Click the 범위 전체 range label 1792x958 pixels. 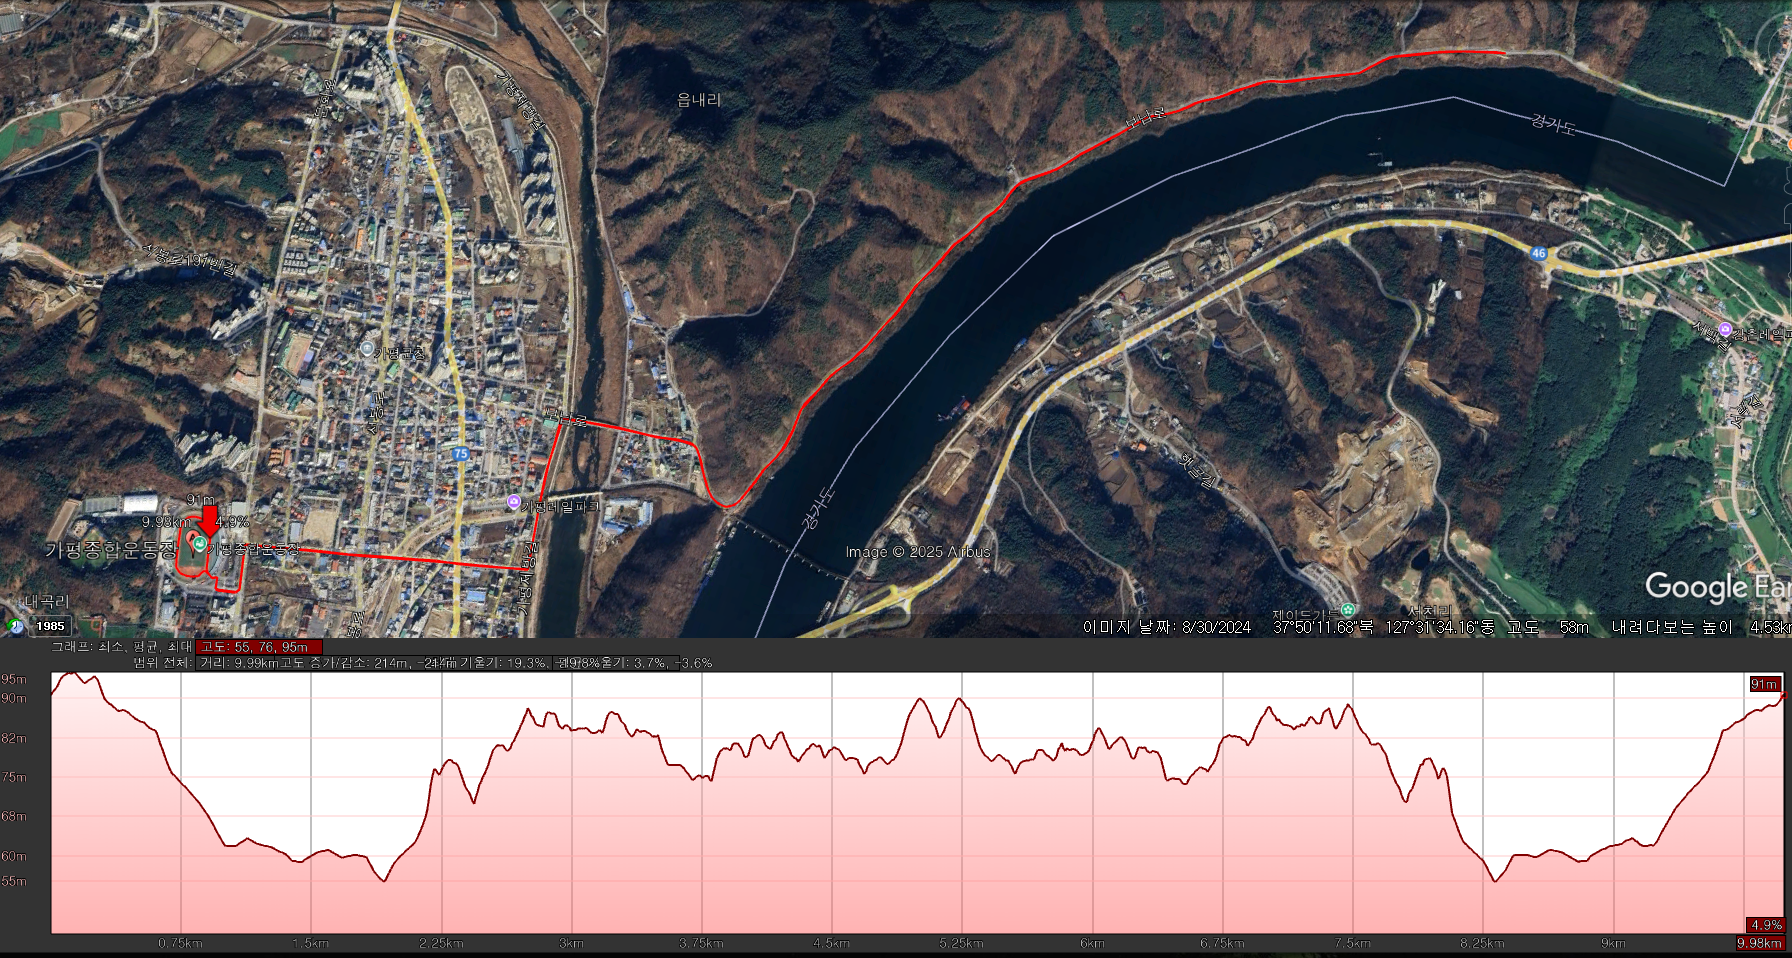tap(161, 662)
